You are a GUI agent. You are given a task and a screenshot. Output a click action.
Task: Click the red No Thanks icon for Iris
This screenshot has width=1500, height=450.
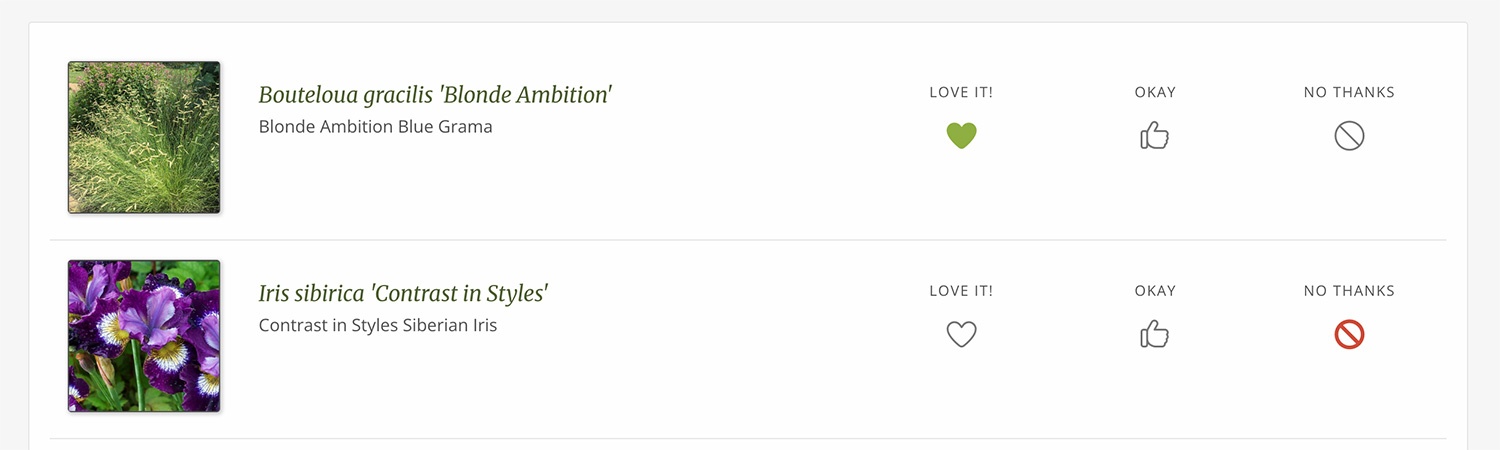coord(1349,335)
